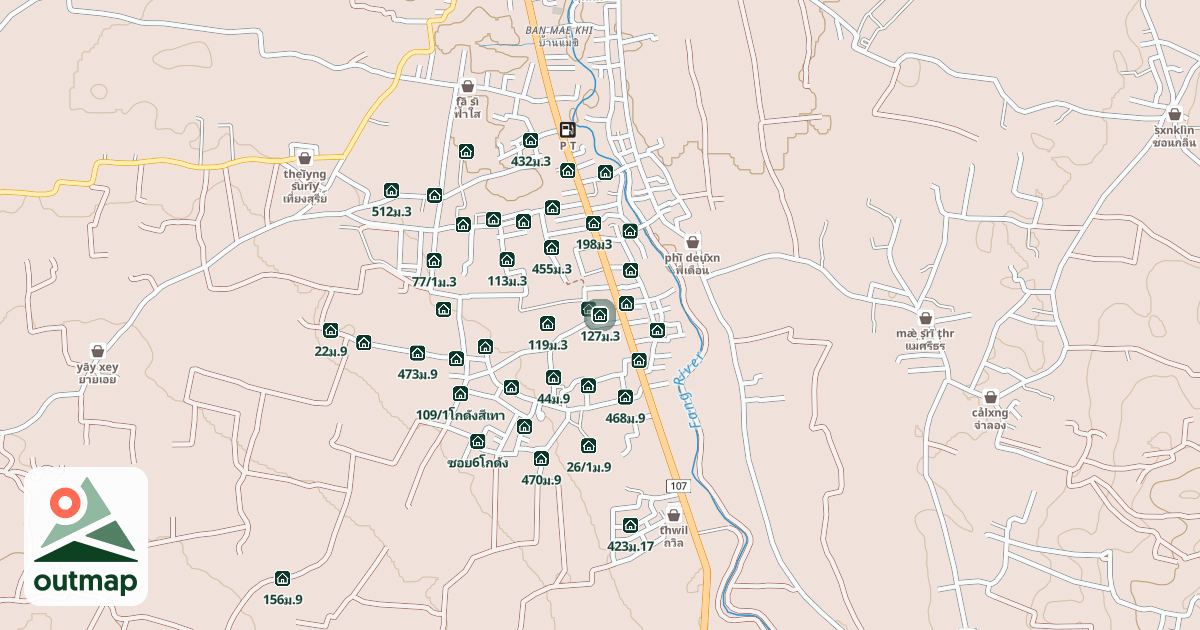Open the shop icon for แม่ศรีธร
This screenshot has height=630, width=1200.
click(925, 317)
